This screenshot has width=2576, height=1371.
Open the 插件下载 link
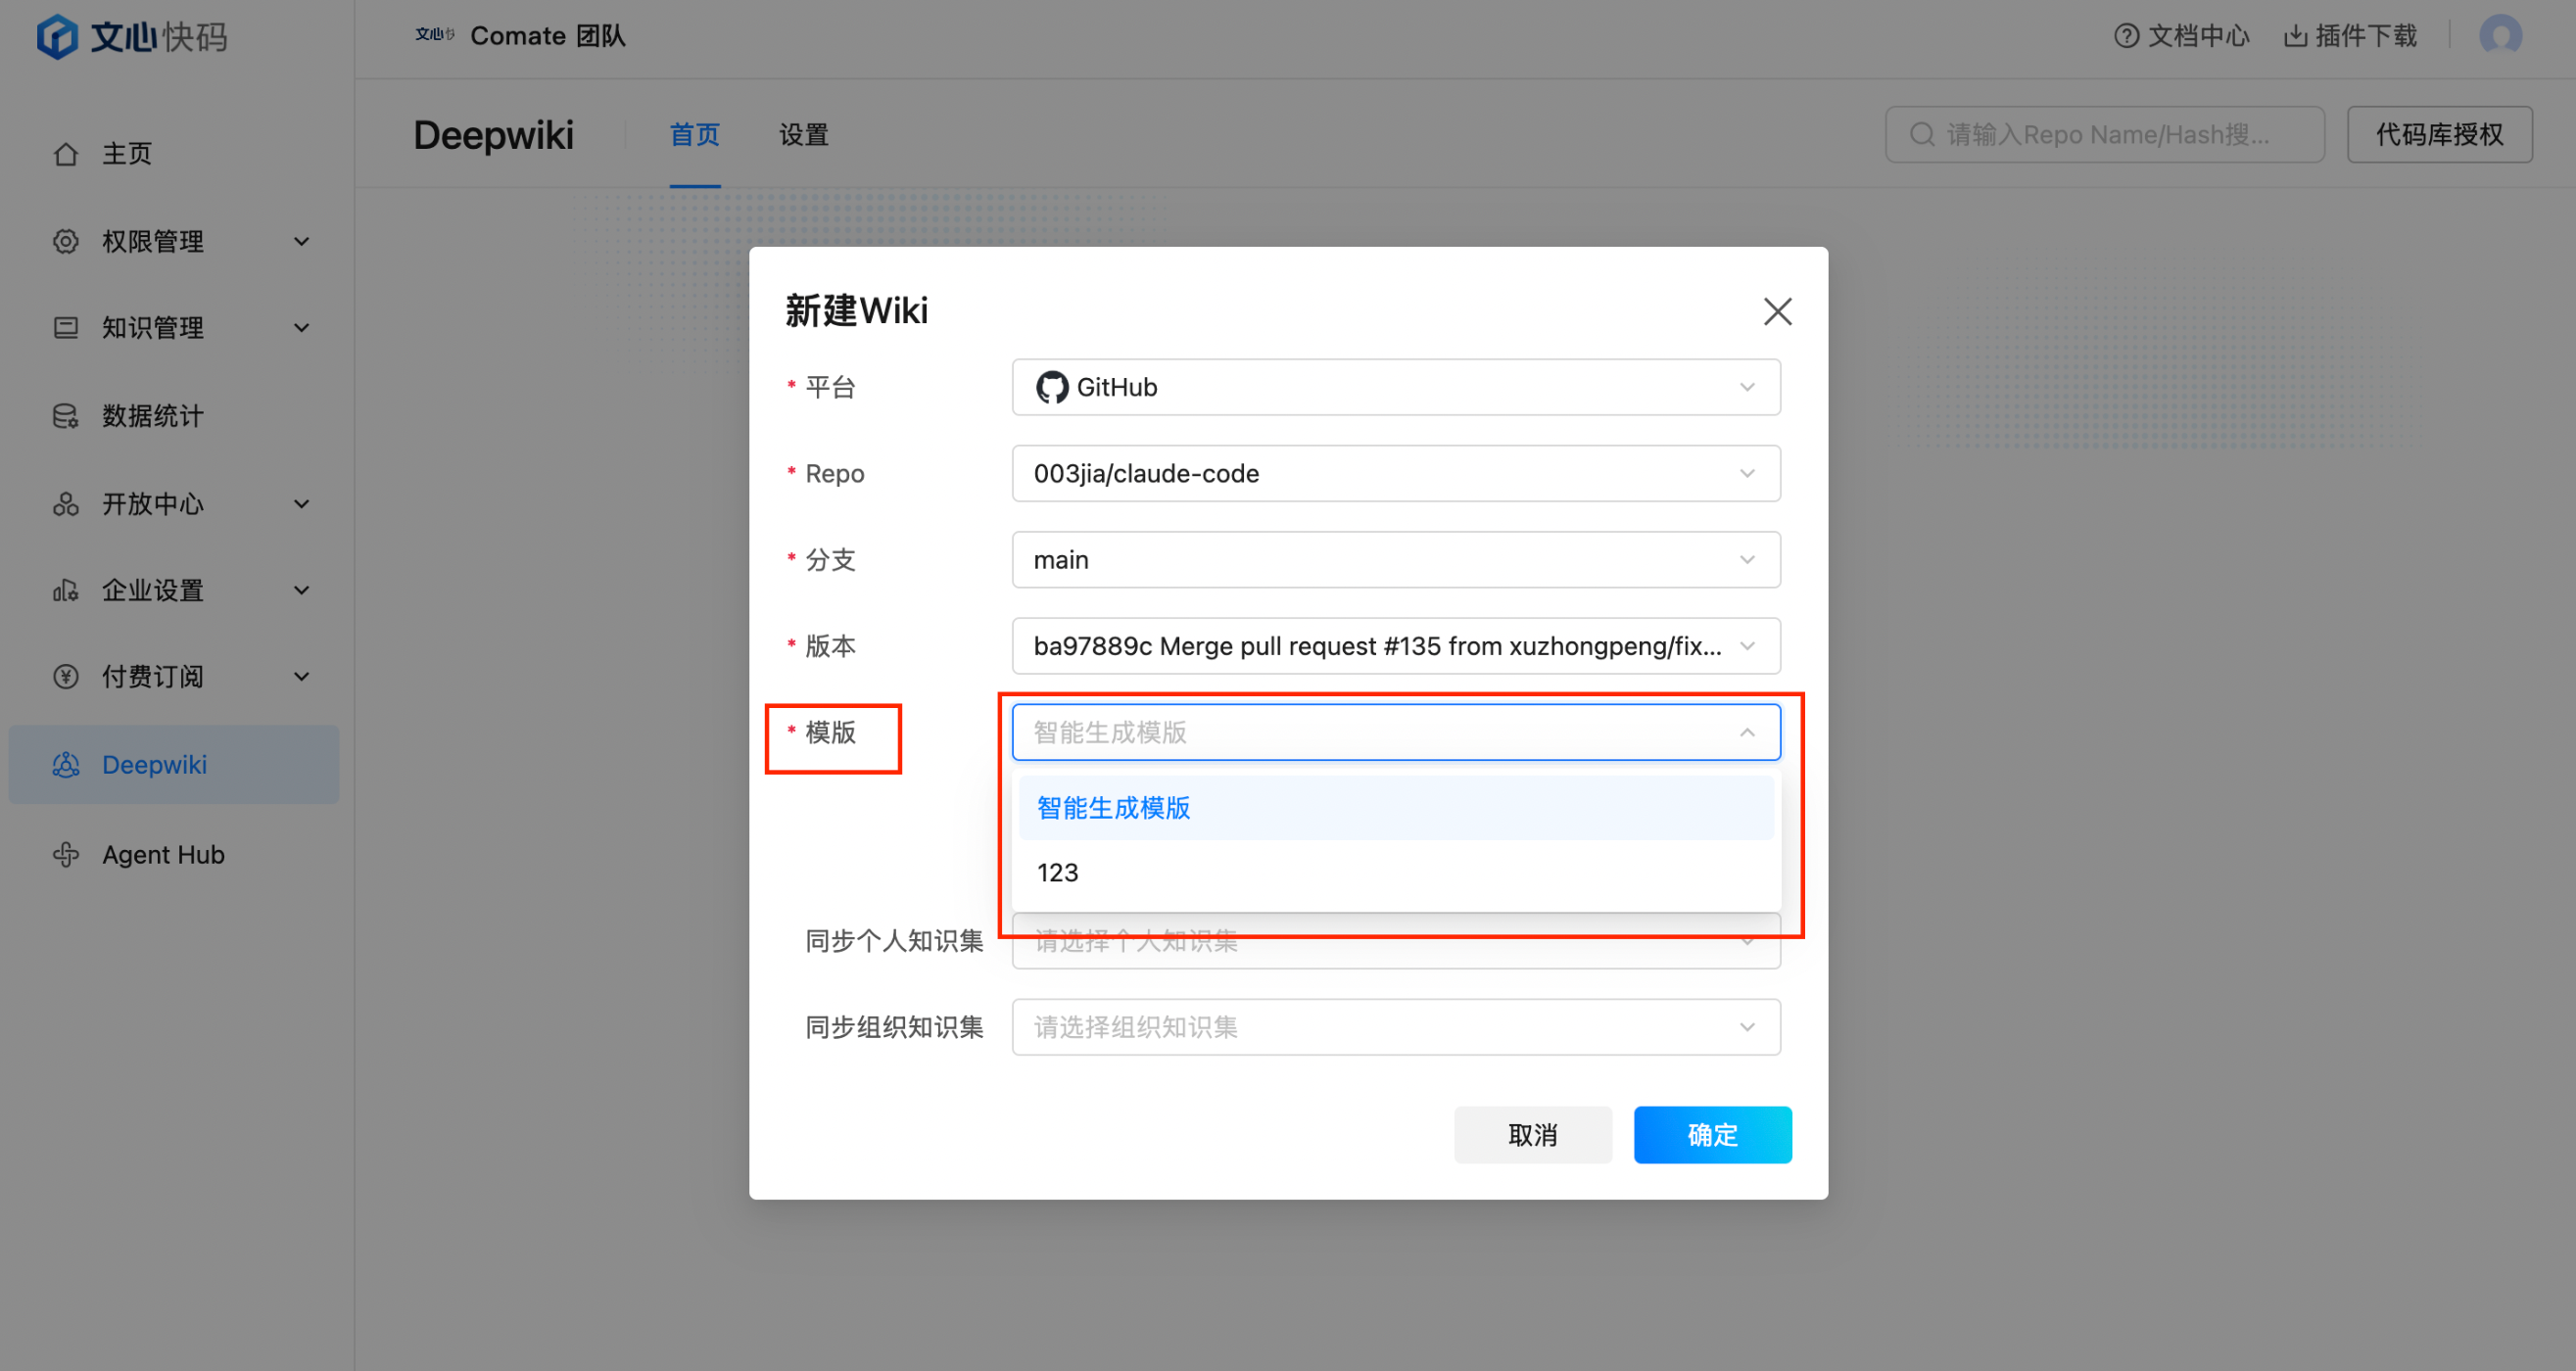pos(2351,36)
